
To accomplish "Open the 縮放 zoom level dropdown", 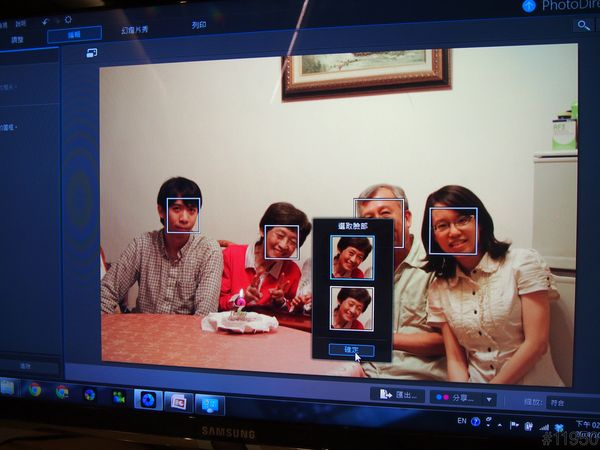I will (573, 403).
